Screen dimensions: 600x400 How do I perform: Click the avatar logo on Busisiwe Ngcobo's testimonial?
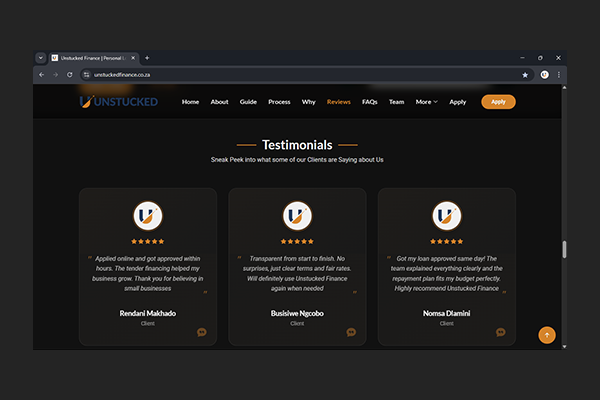pos(297,216)
